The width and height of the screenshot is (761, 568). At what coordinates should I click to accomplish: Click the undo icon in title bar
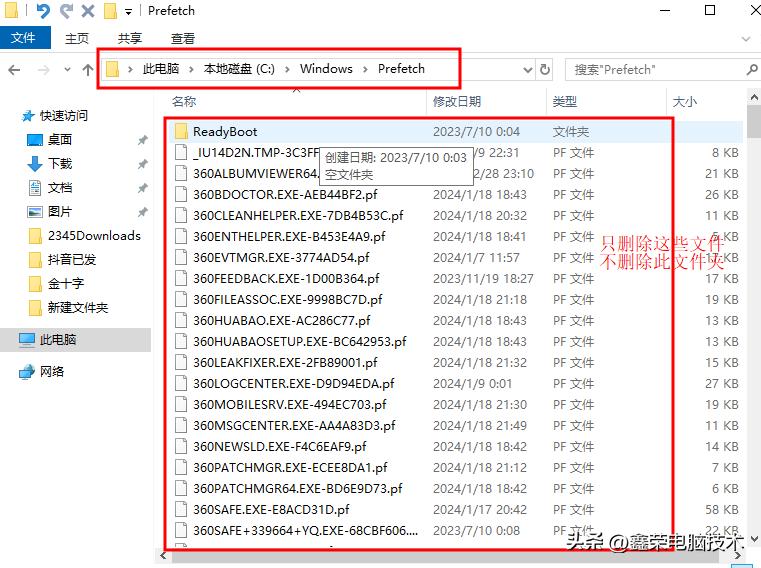[43, 11]
